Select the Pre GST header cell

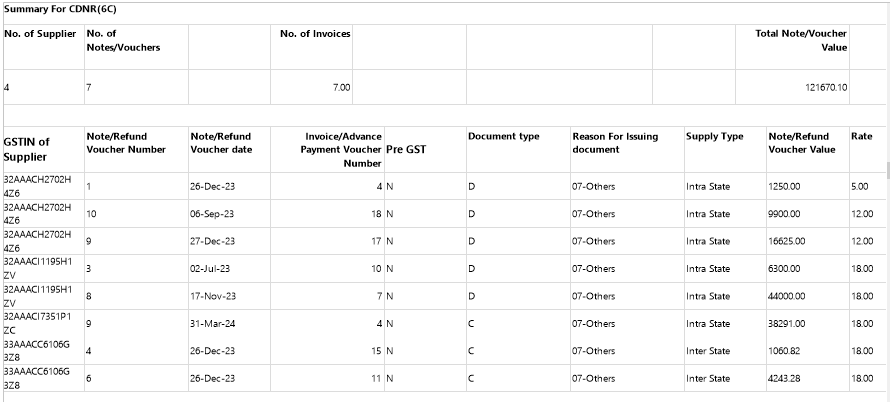coord(405,149)
